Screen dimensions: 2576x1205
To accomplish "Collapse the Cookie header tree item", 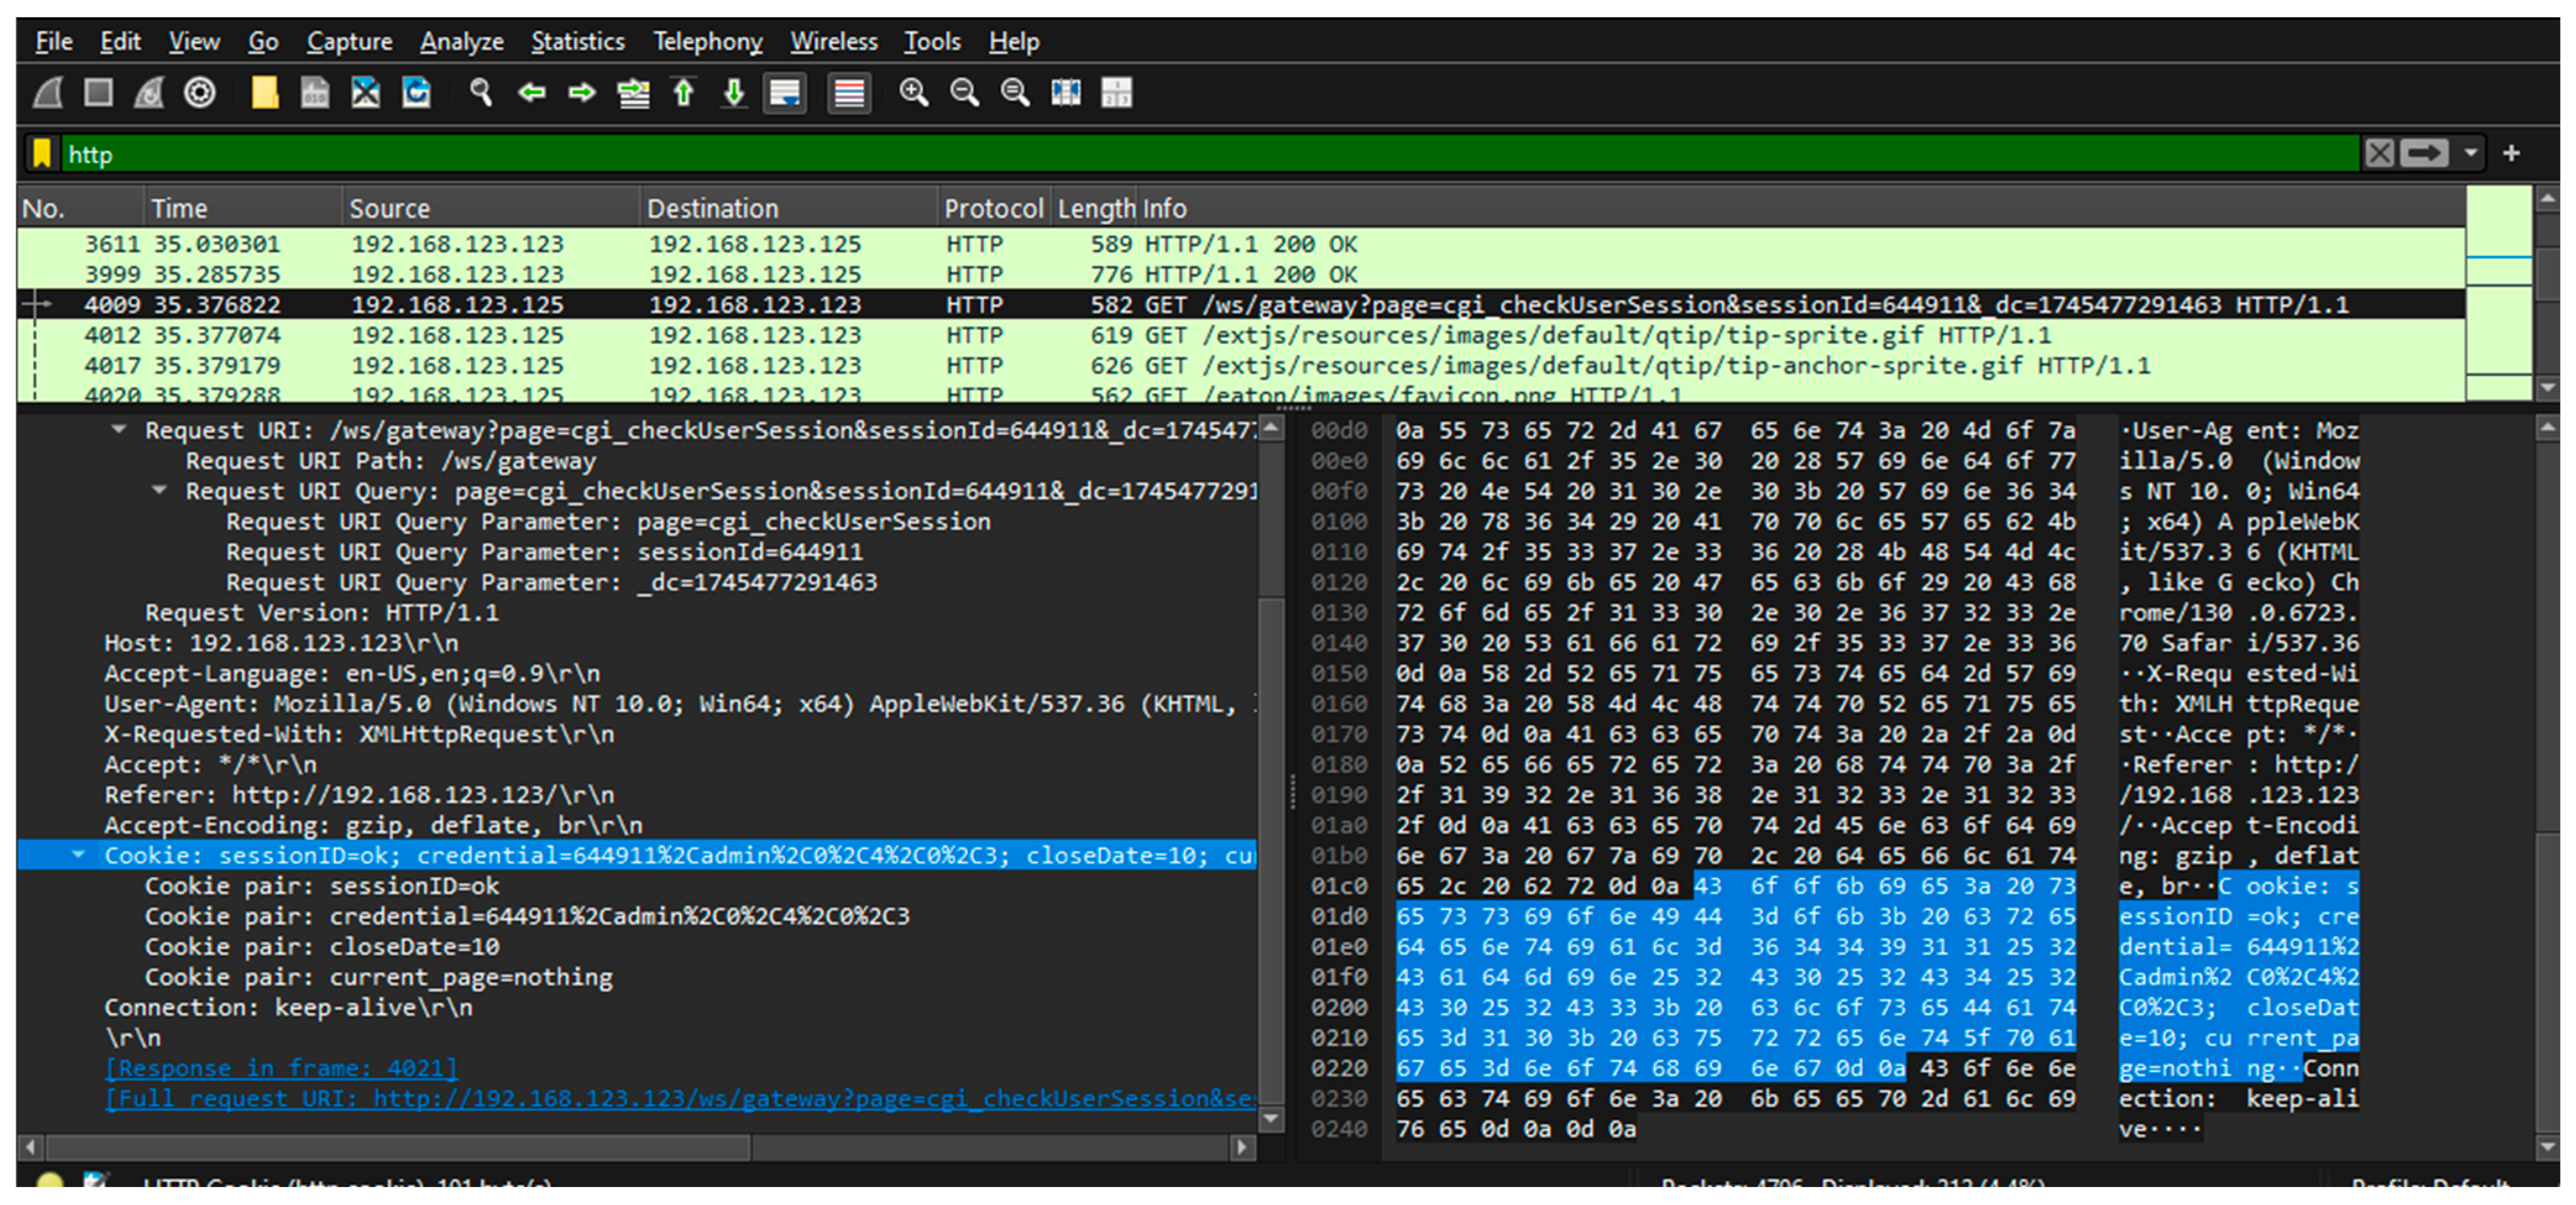I will pos(78,855).
